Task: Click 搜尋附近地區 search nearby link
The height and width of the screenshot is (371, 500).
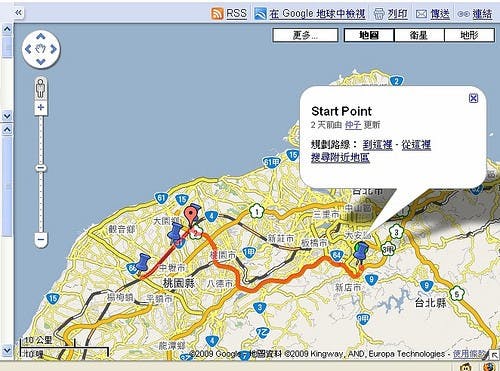Action: [x=340, y=157]
